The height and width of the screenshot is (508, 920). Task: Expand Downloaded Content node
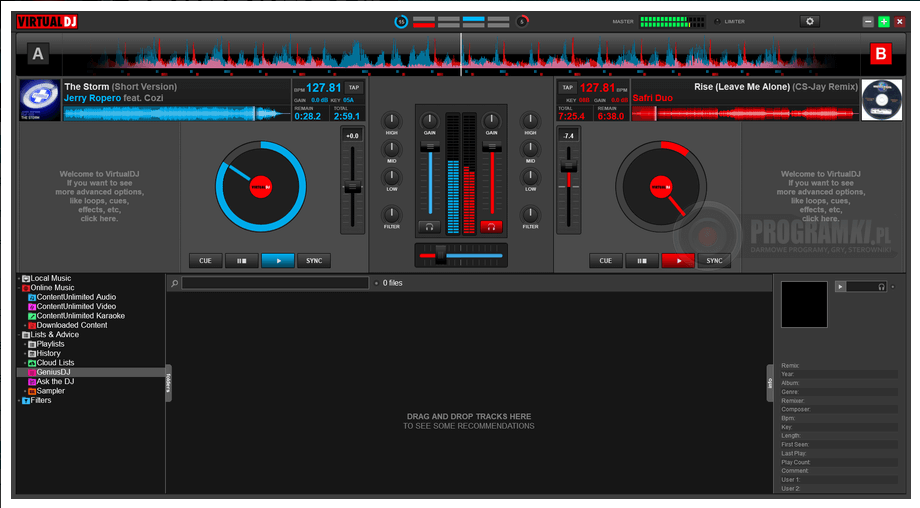[25, 326]
